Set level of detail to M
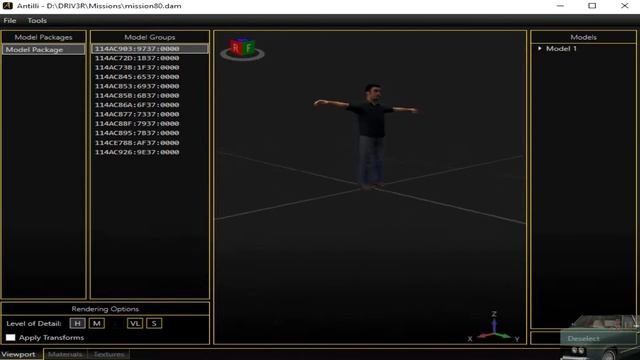 tap(97, 323)
